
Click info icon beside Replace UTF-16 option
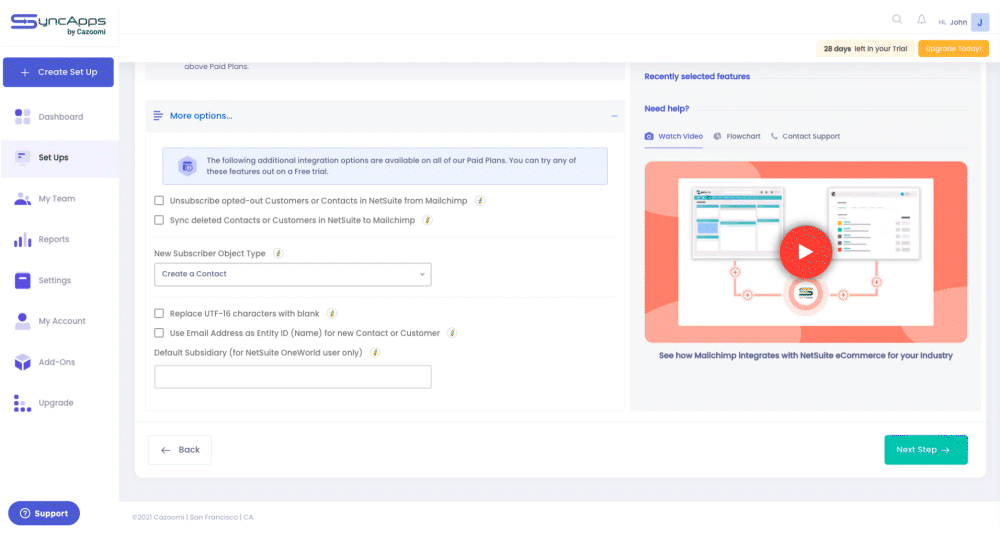click(332, 313)
